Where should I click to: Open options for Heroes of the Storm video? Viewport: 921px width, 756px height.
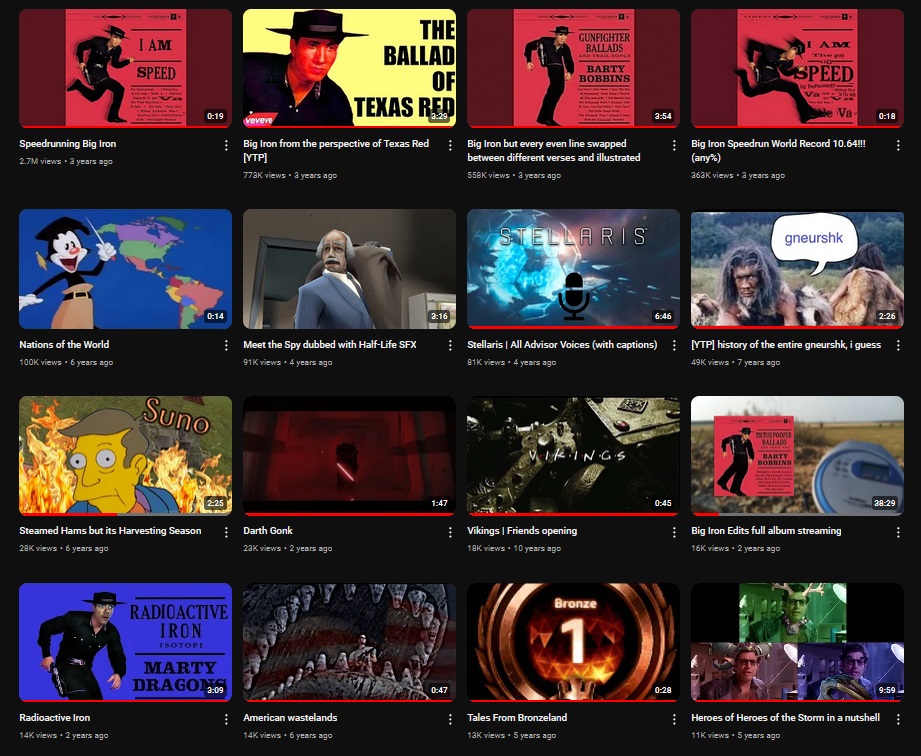pyautogui.click(x=898, y=719)
